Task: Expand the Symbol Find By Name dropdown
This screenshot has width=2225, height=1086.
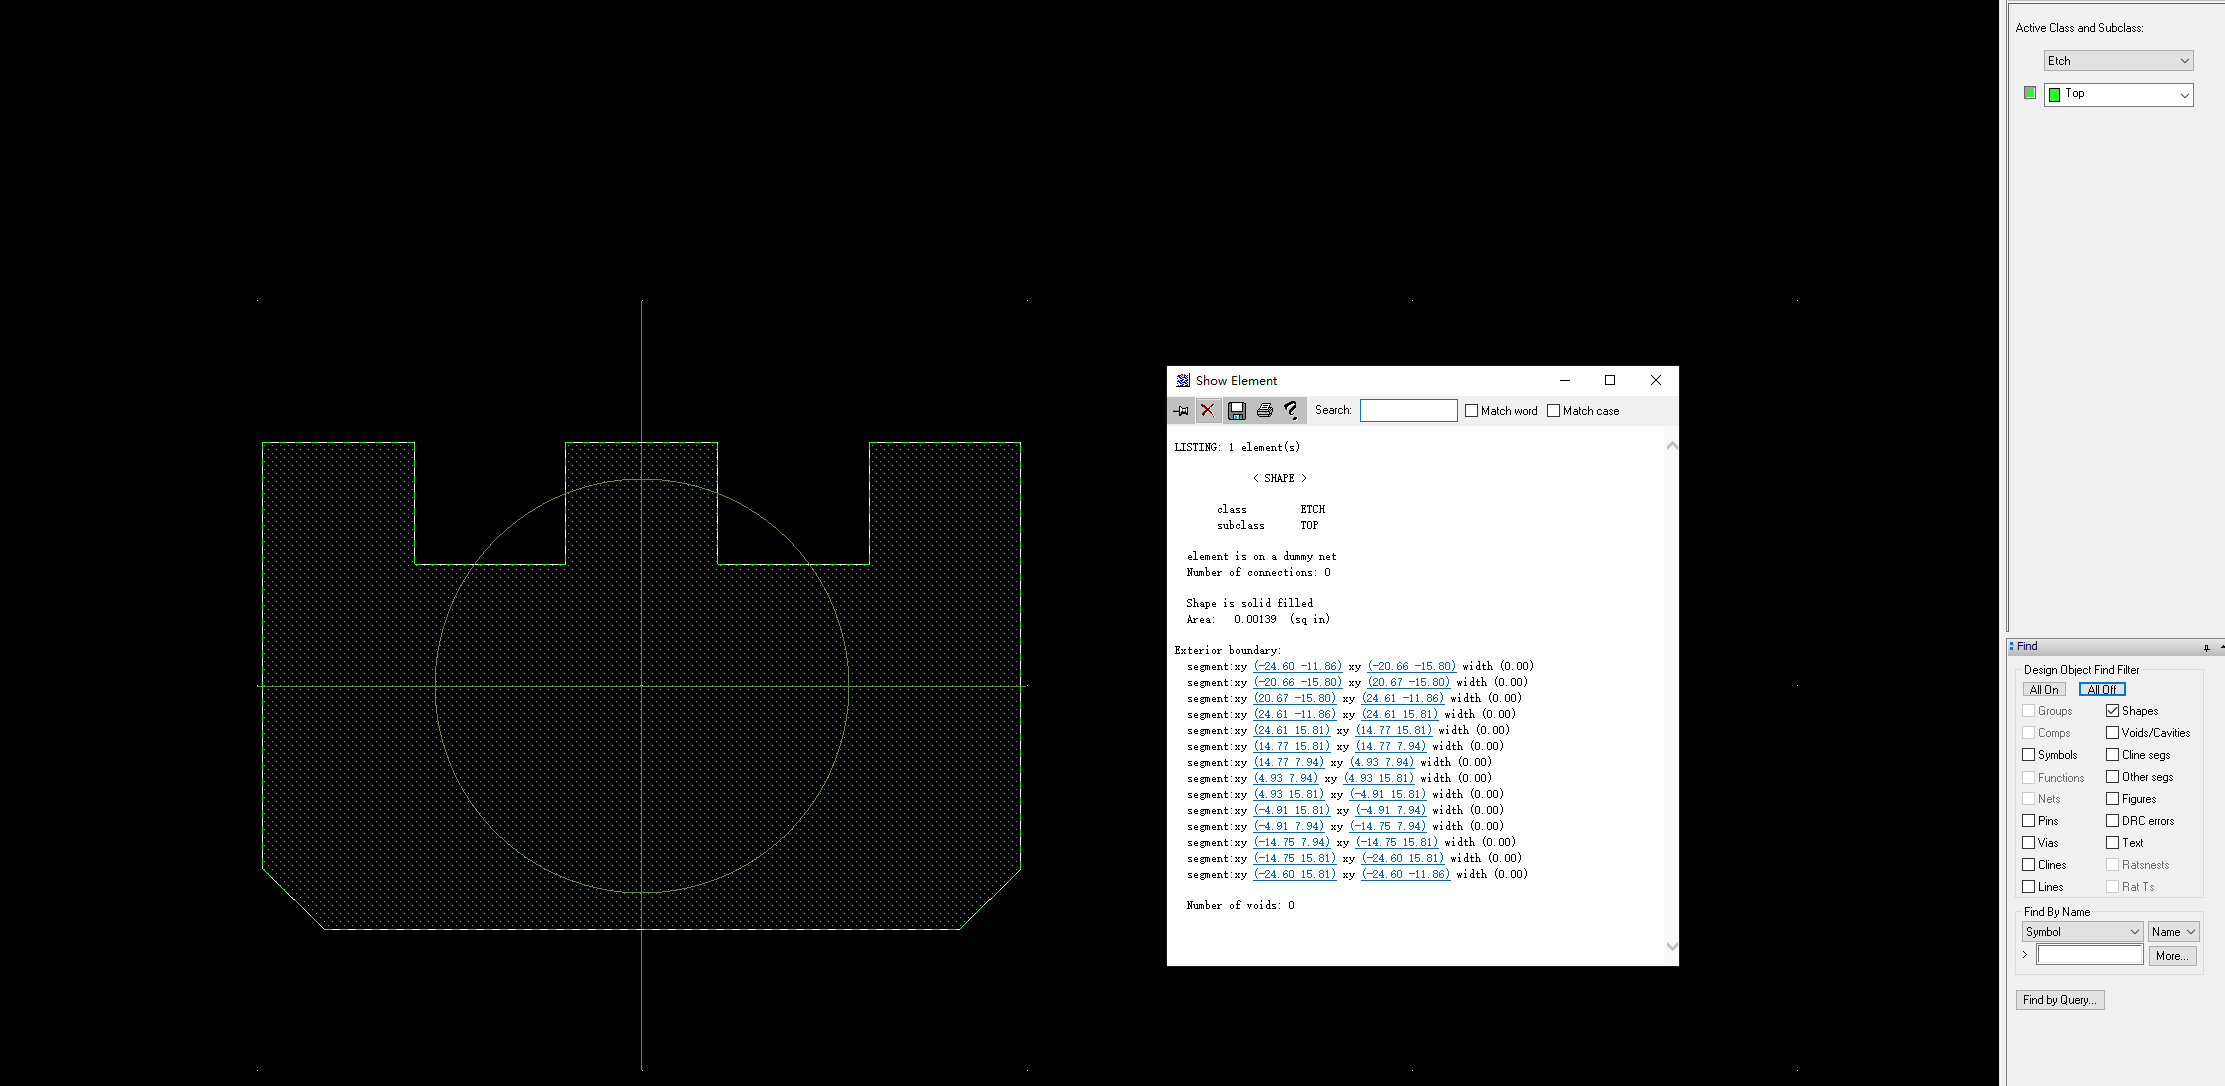Action: [x=2082, y=932]
